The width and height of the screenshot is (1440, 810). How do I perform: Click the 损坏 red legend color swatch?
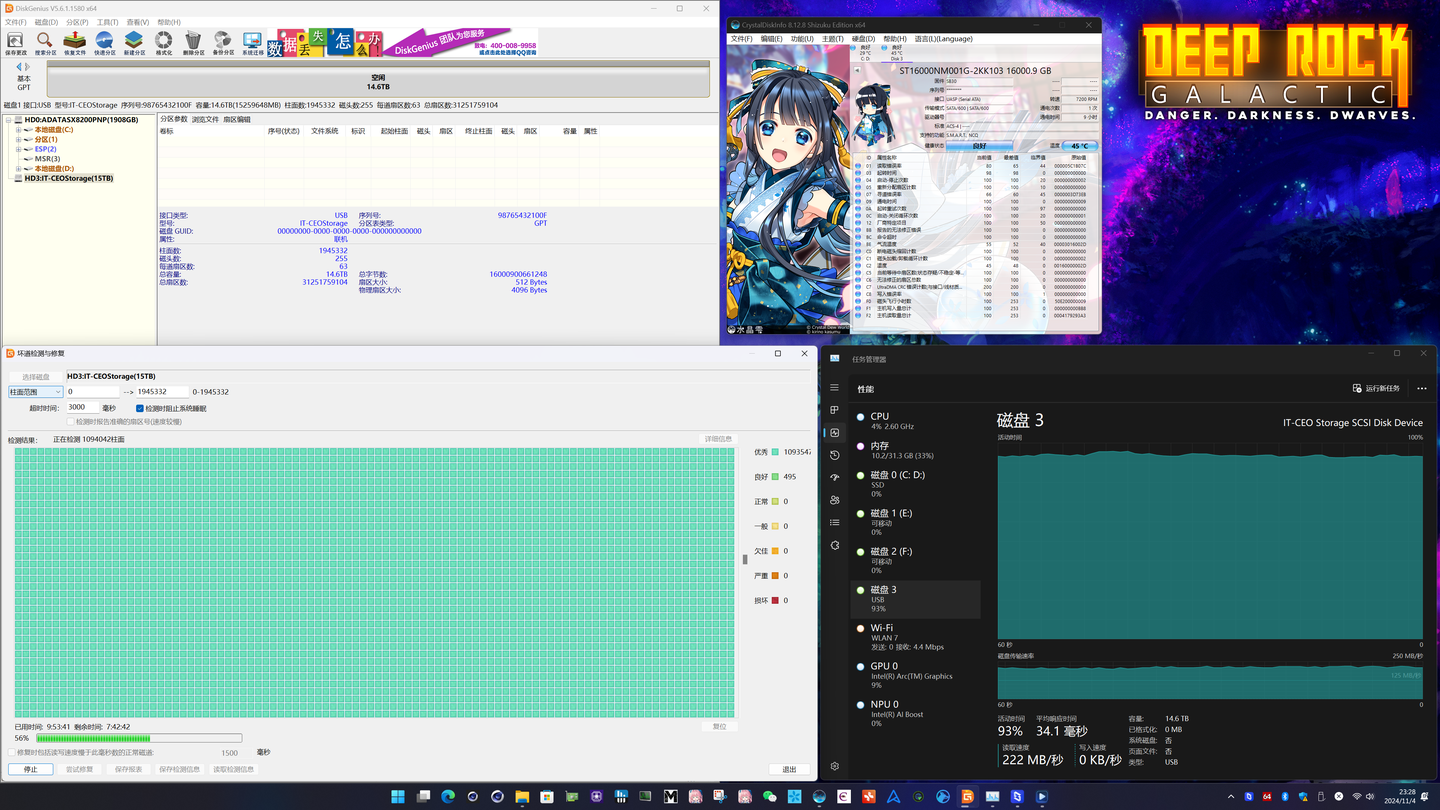[x=775, y=600]
